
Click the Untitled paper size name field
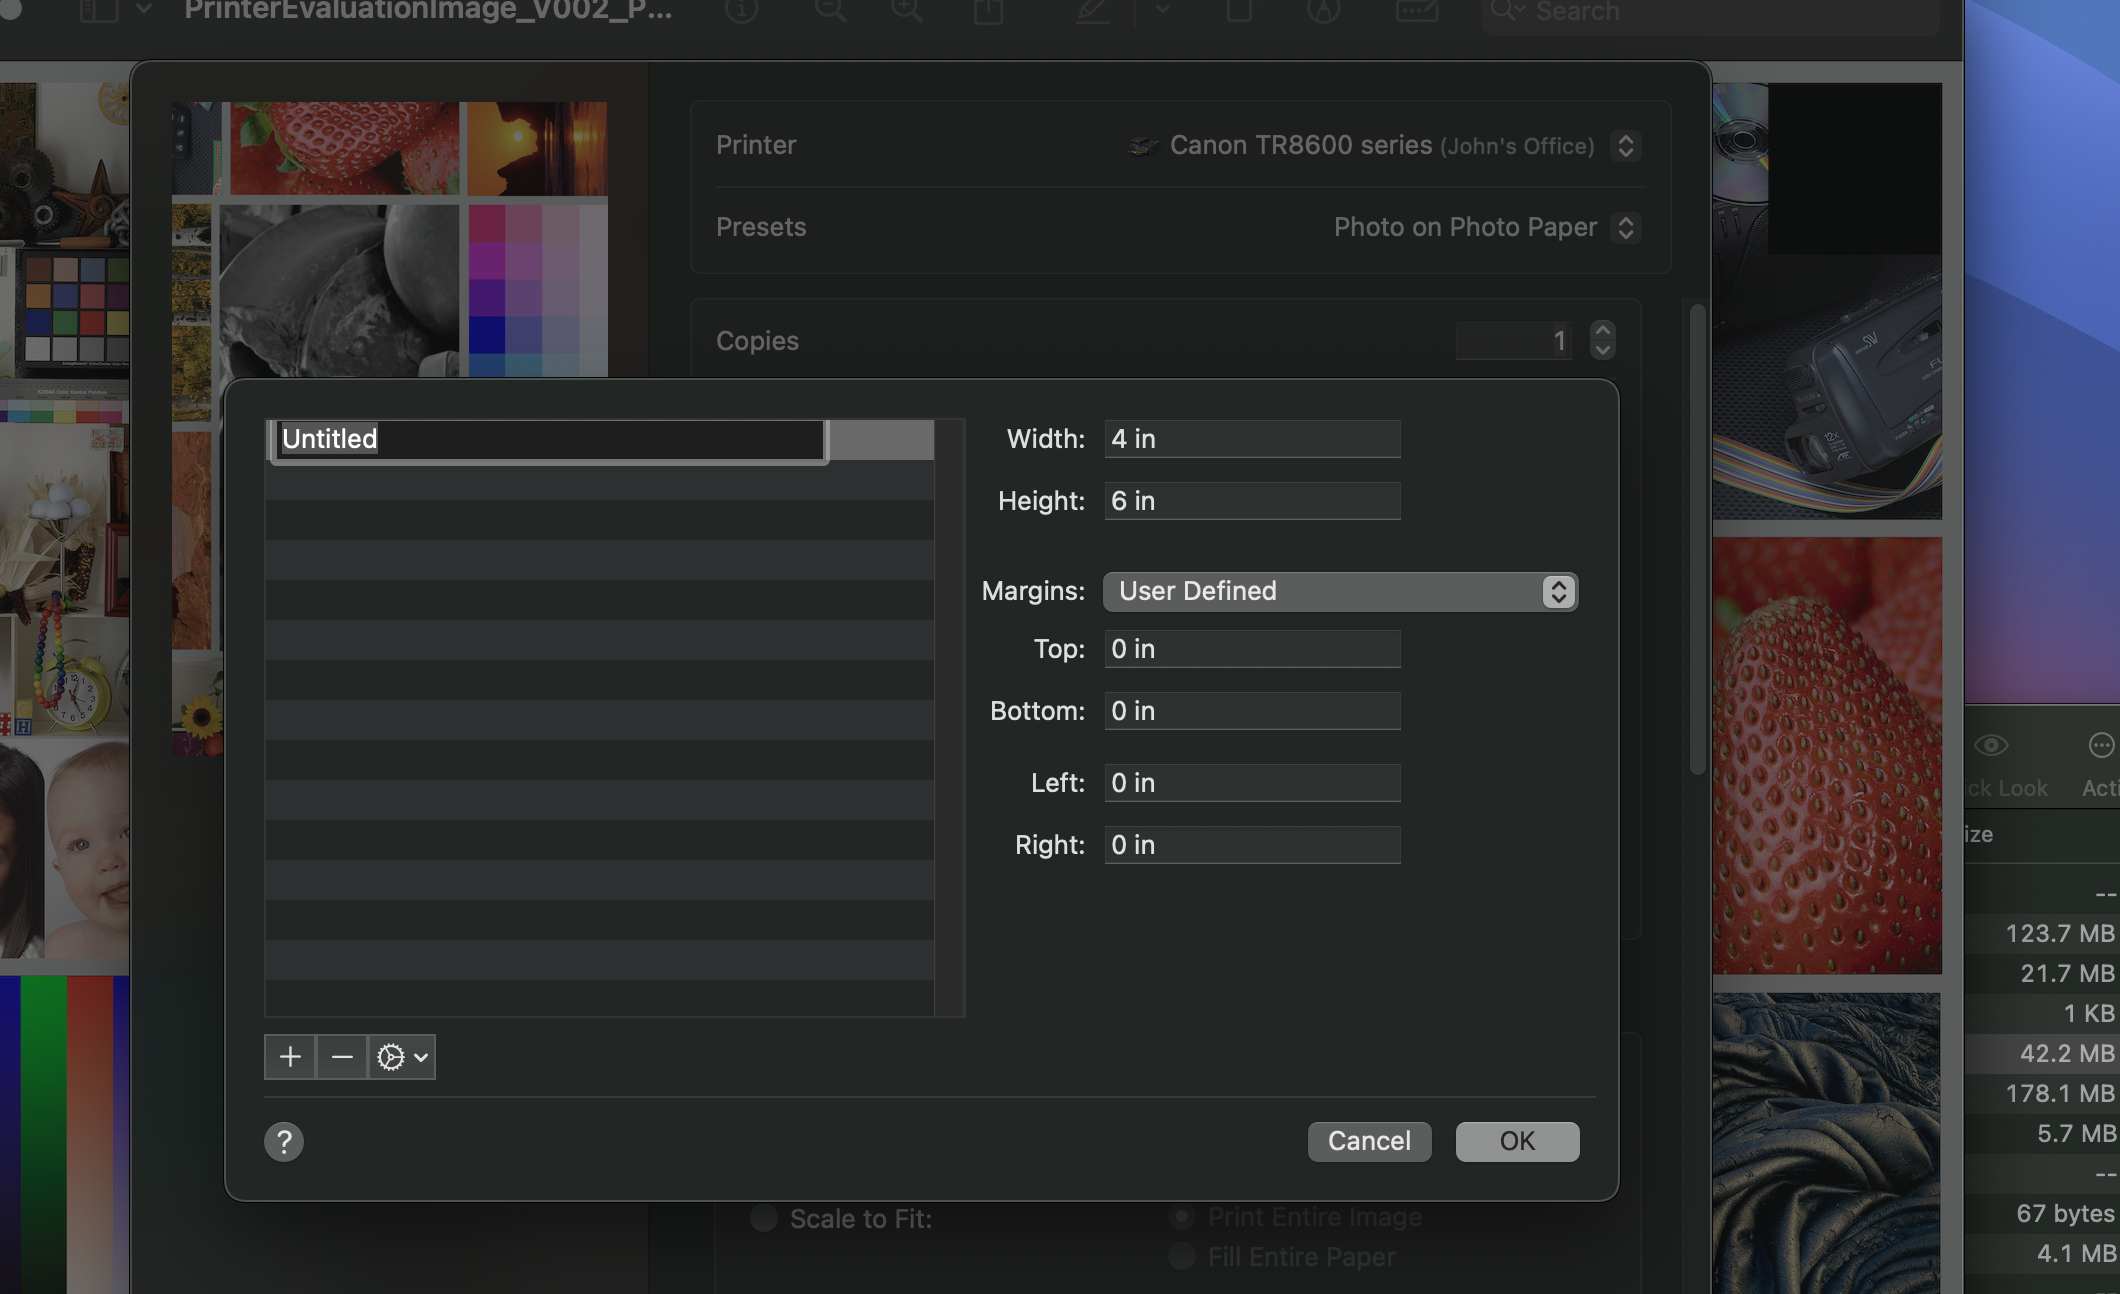point(548,439)
